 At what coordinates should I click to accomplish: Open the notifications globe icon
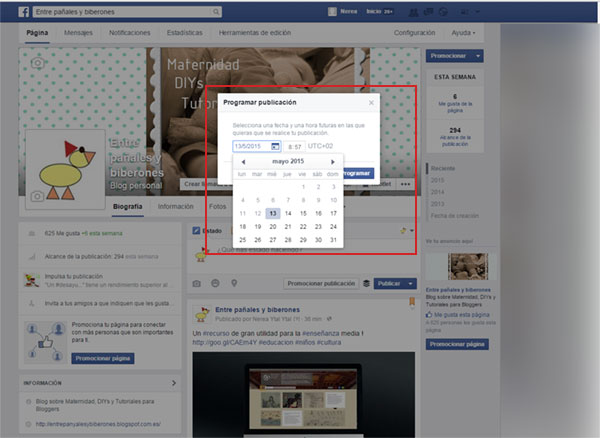(443, 12)
